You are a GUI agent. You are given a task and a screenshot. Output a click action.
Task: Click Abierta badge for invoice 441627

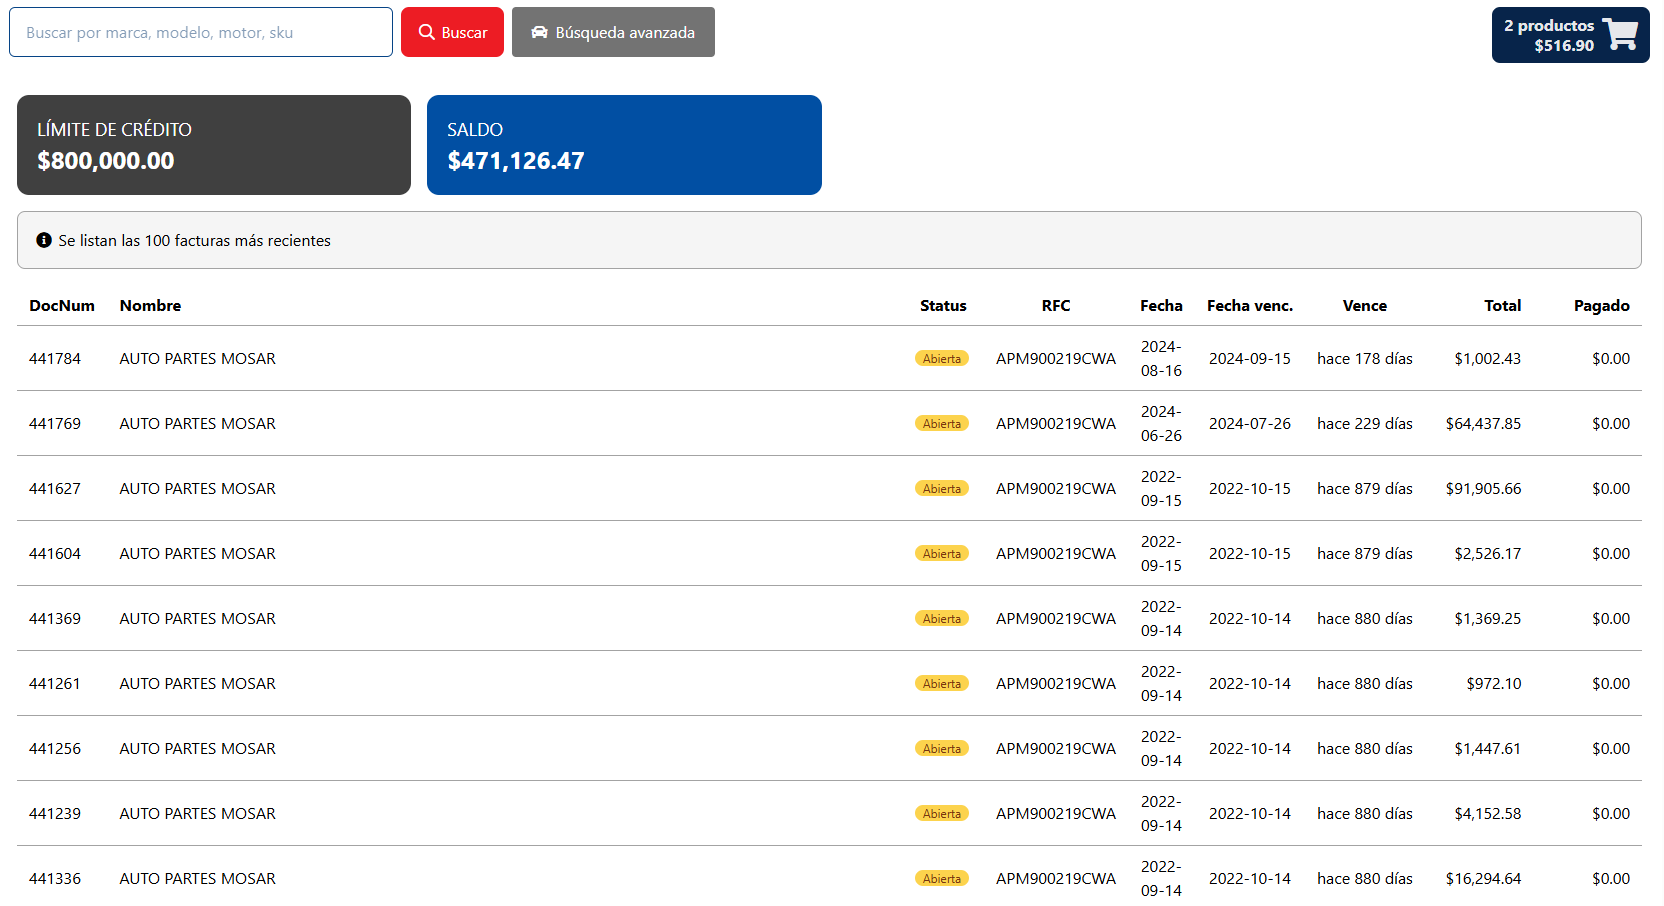[941, 489]
